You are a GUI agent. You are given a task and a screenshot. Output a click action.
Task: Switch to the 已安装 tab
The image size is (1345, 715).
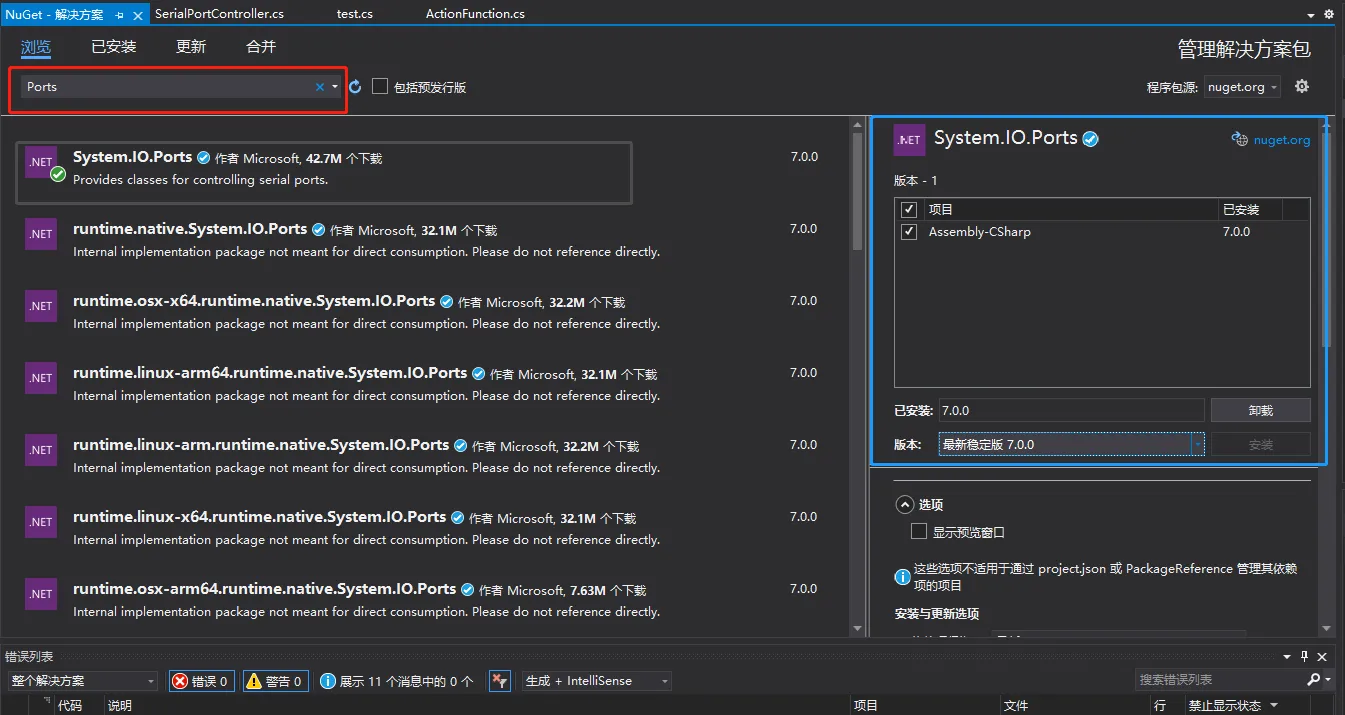tap(114, 47)
